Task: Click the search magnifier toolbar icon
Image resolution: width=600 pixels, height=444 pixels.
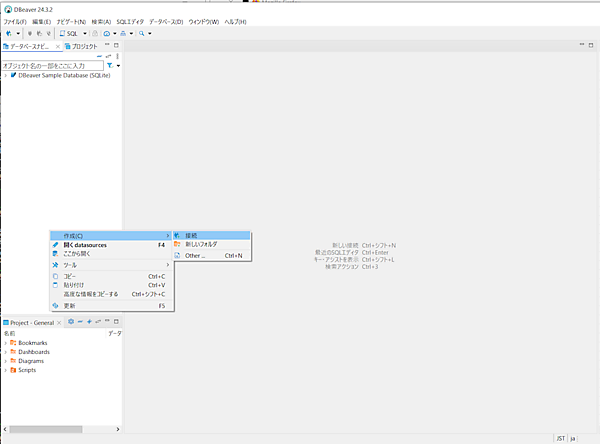Action: pyautogui.click(x=143, y=33)
